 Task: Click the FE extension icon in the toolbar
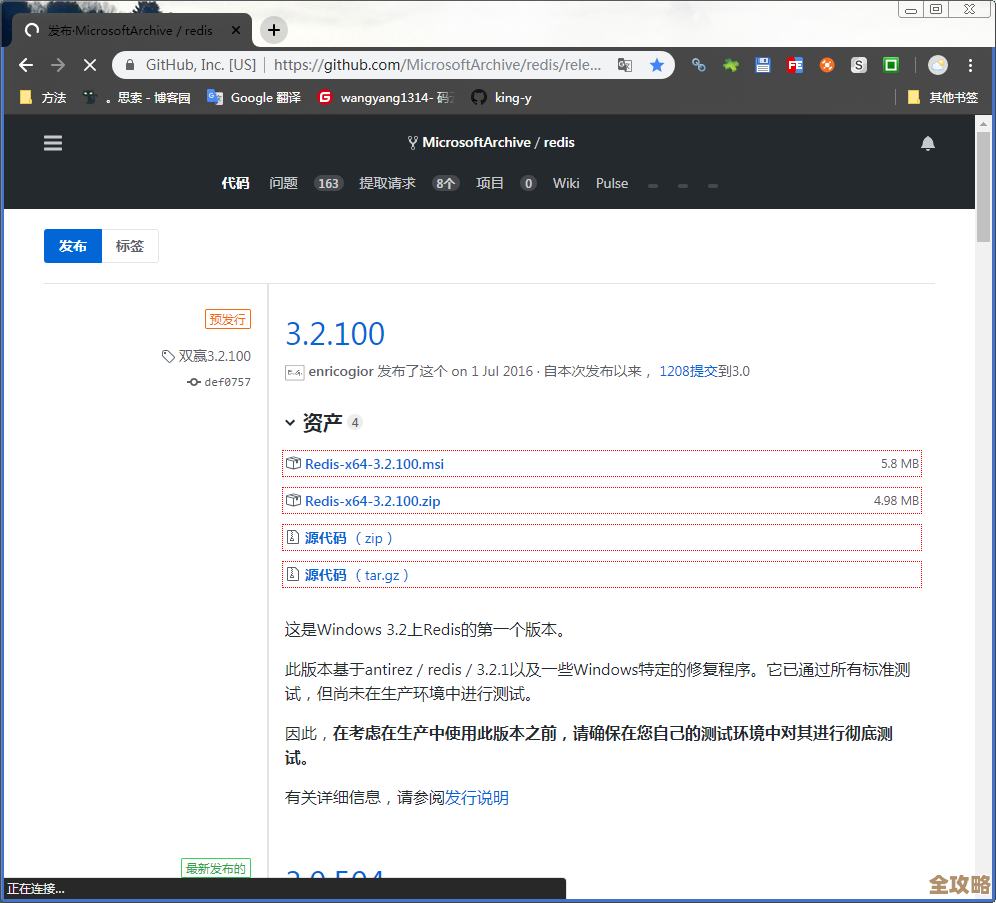coord(794,64)
